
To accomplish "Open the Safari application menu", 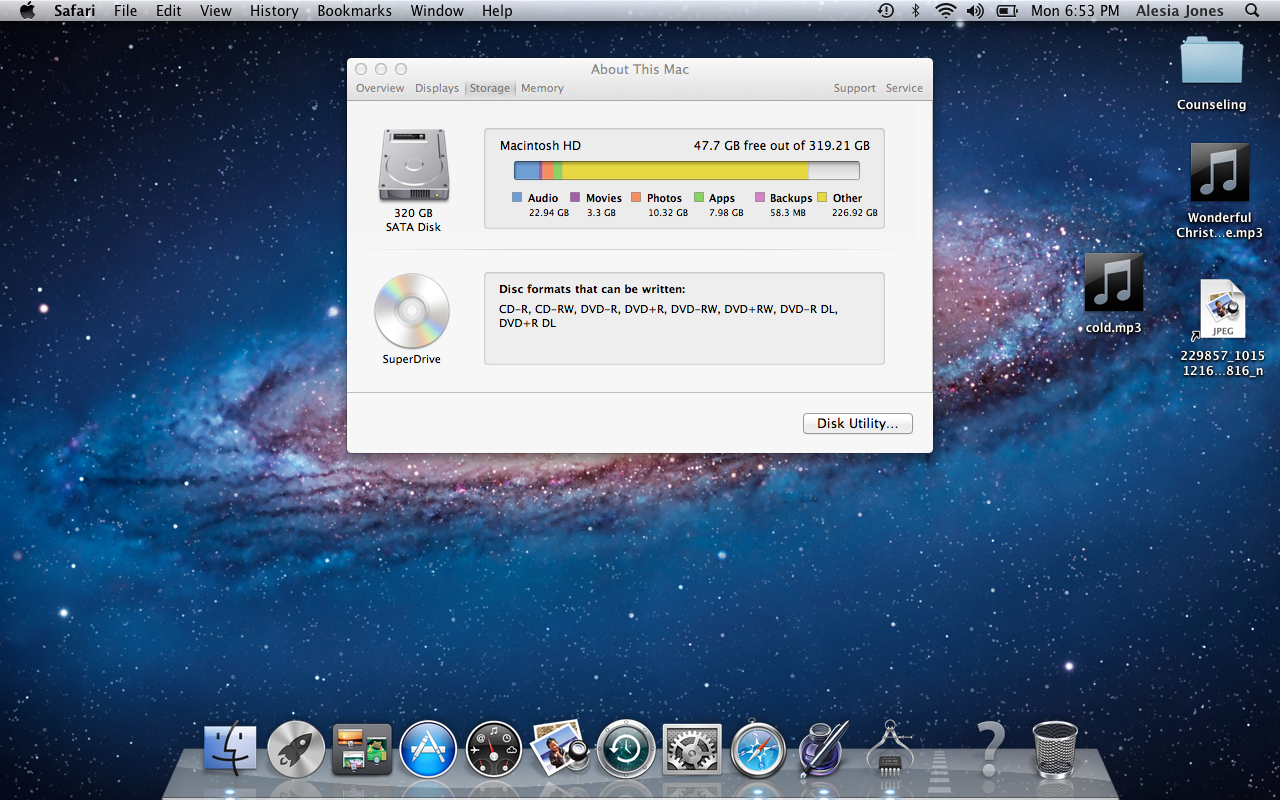I will [x=75, y=11].
